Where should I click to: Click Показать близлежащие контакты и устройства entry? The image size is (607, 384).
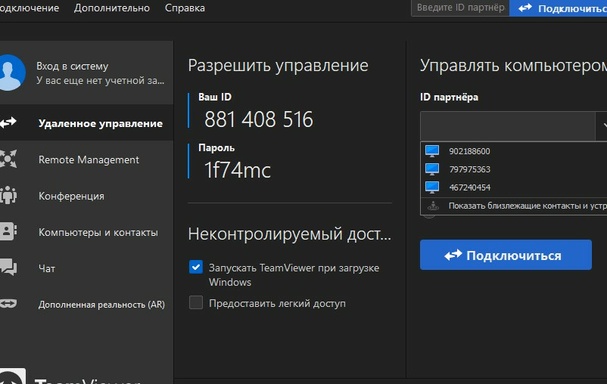(x=514, y=206)
